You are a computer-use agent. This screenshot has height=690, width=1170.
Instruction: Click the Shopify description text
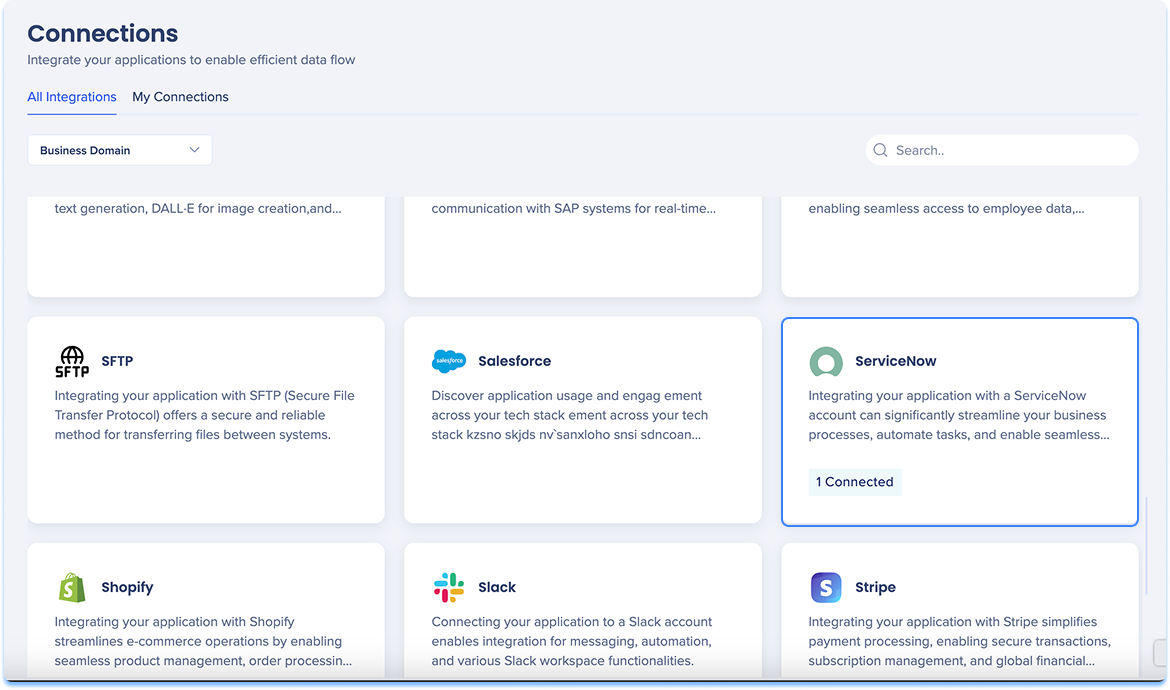(203, 641)
